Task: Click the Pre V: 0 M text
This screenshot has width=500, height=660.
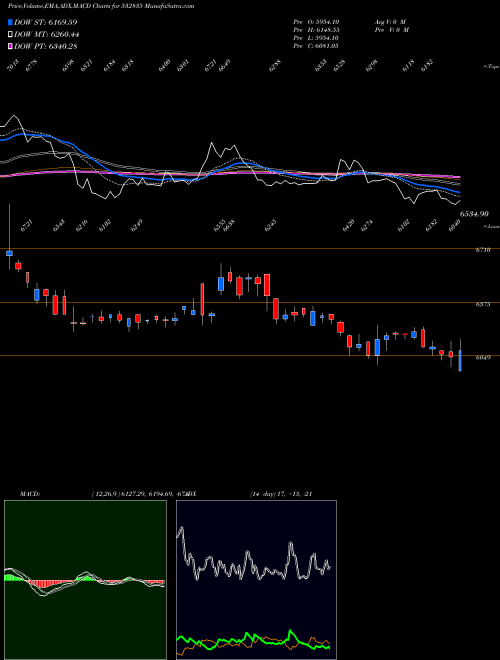Action: 391,30
